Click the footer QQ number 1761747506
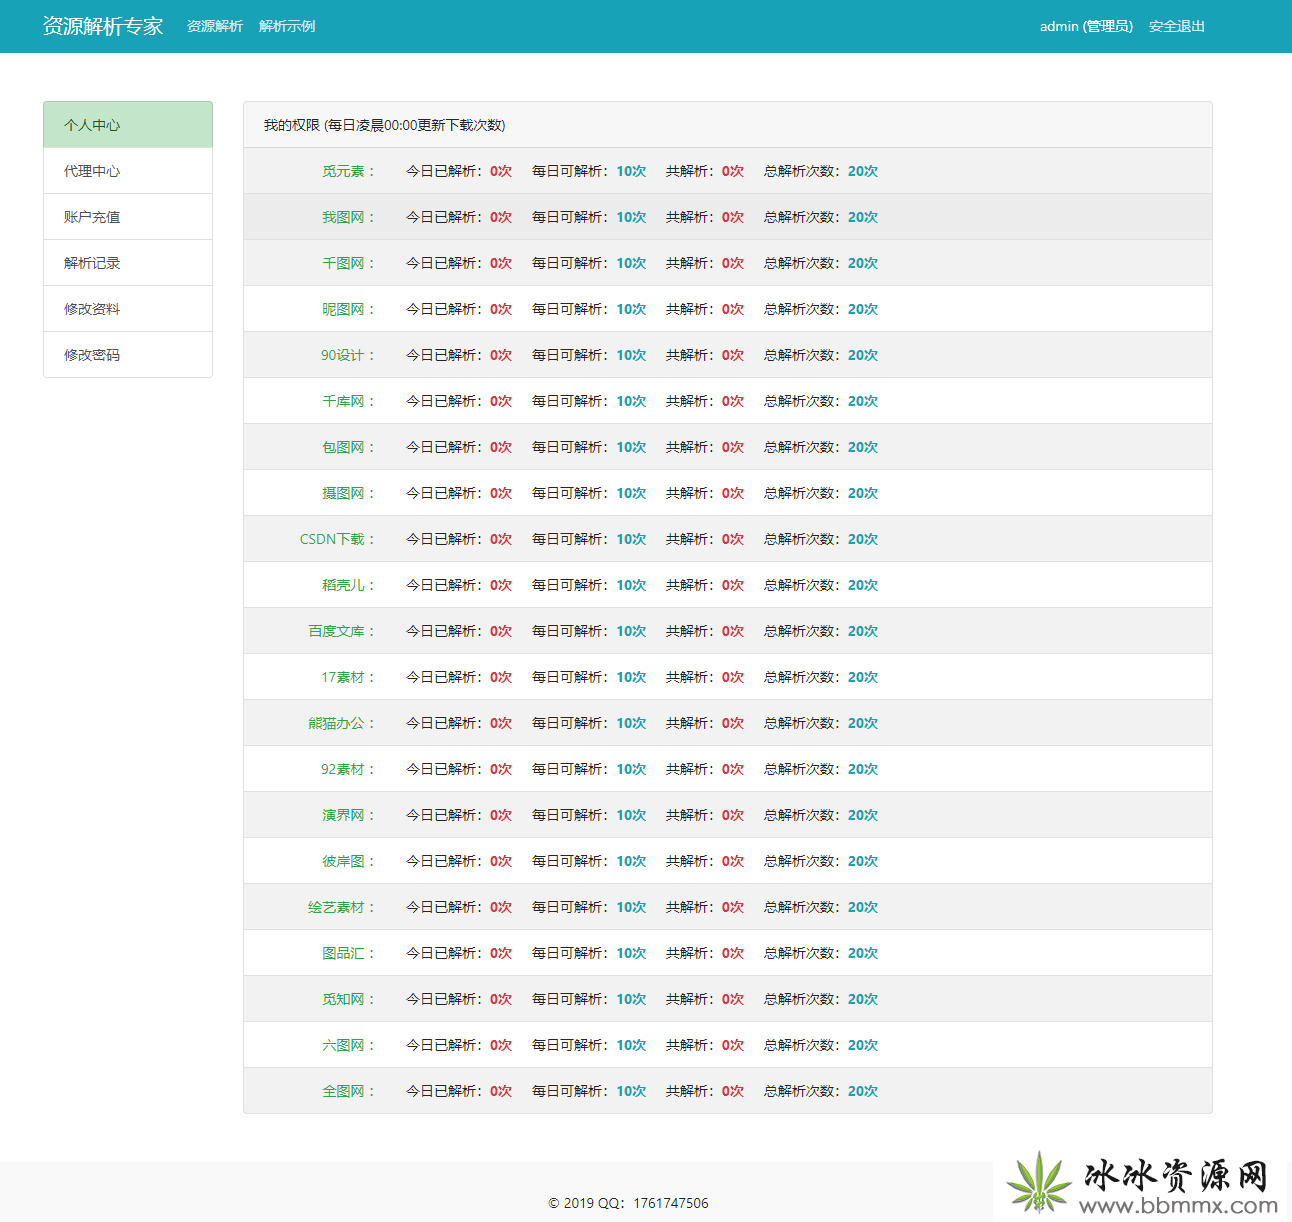This screenshot has height=1222, width=1292. point(671,1203)
